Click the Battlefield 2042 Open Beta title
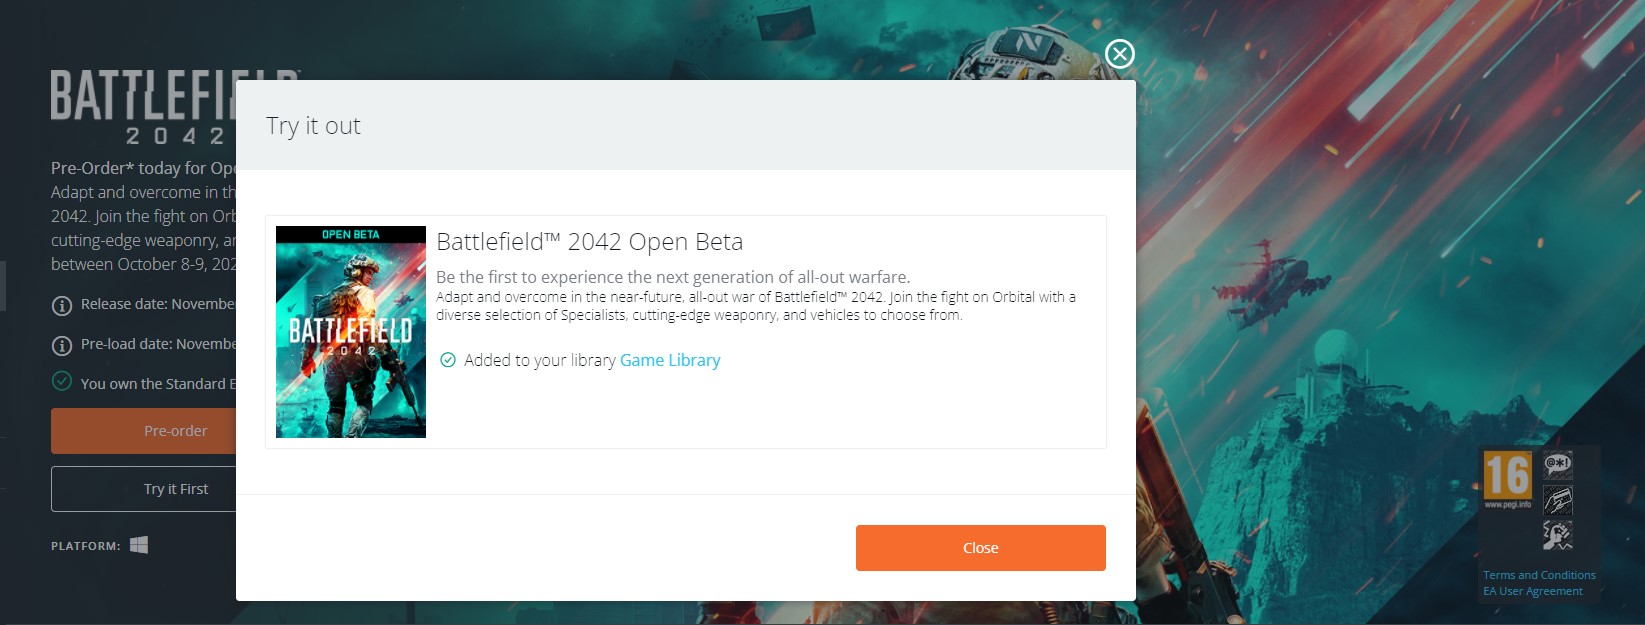 [x=590, y=242]
